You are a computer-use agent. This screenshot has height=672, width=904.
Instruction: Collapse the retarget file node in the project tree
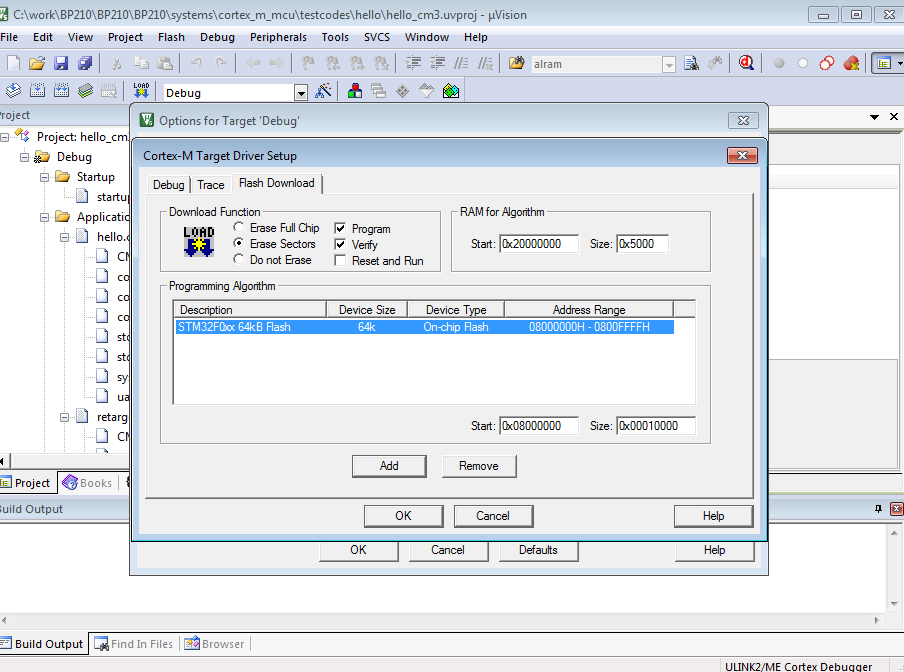point(65,417)
